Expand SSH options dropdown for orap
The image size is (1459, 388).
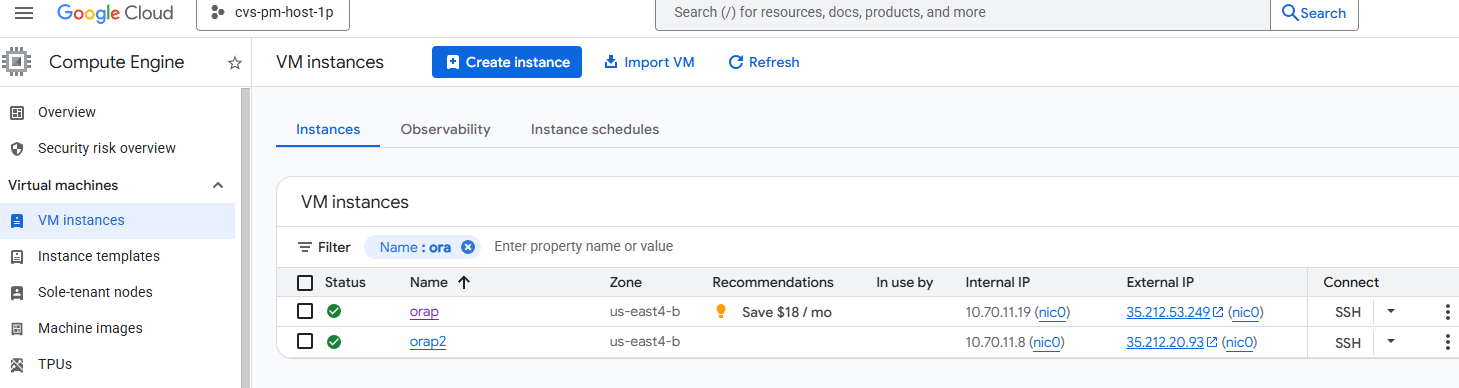point(1390,311)
